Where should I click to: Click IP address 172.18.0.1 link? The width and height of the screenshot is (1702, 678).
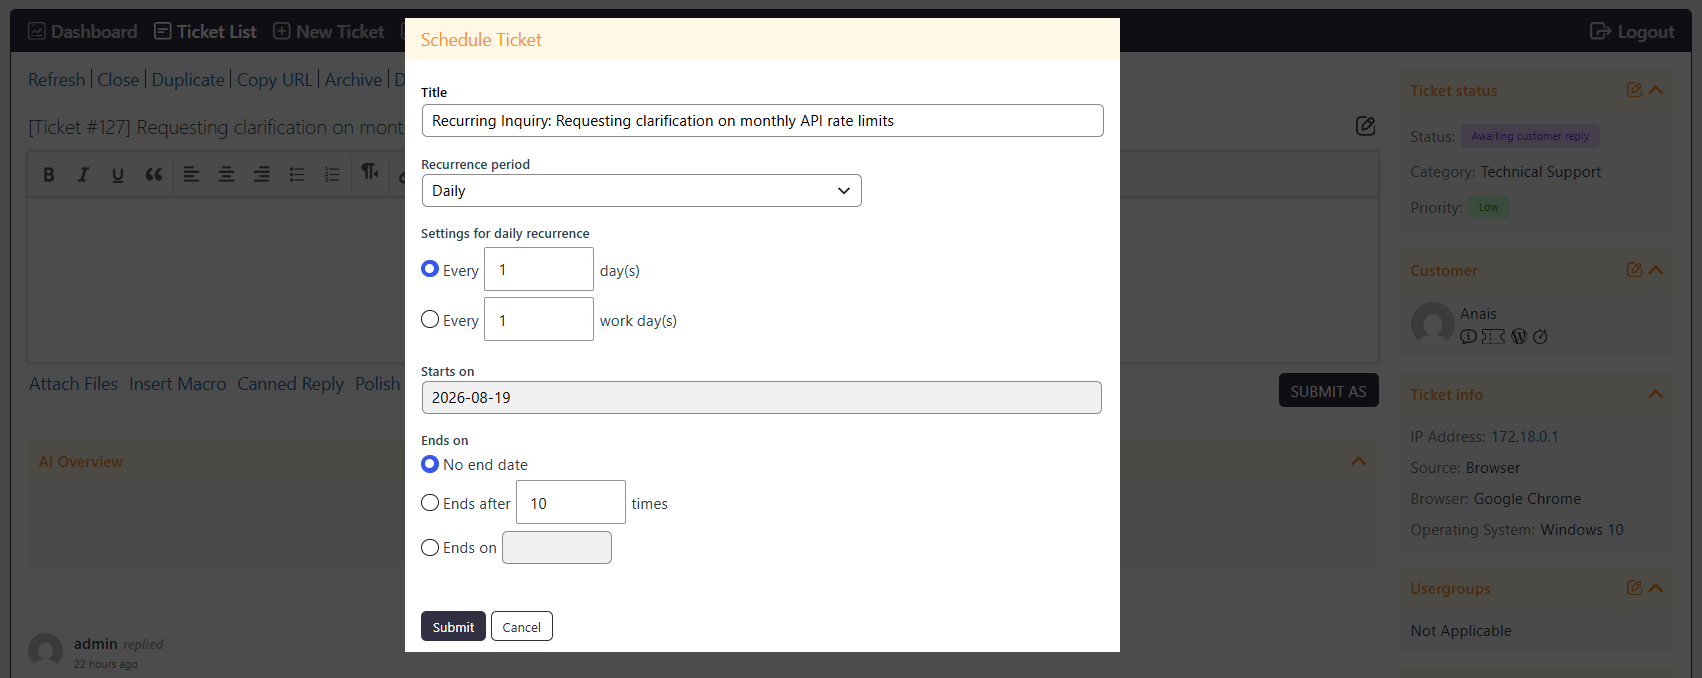[1525, 437]
